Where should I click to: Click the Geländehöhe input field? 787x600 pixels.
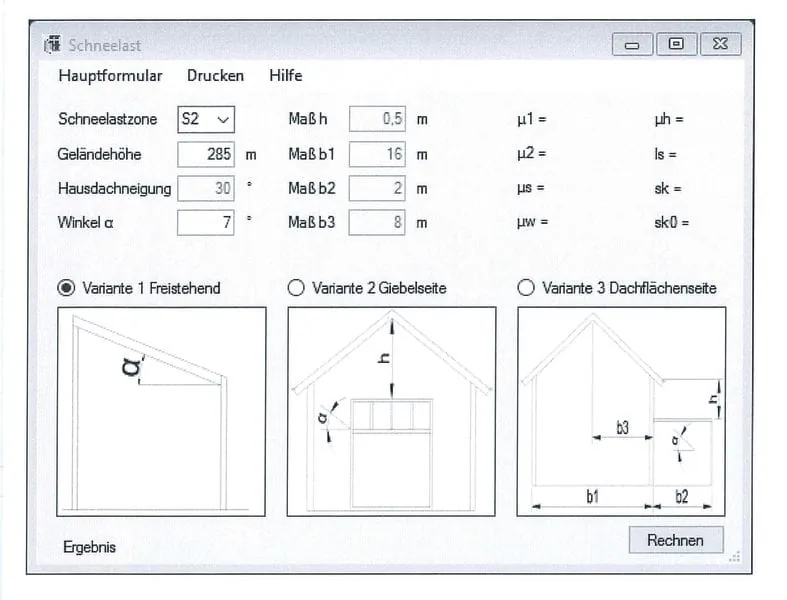(206, 154)
